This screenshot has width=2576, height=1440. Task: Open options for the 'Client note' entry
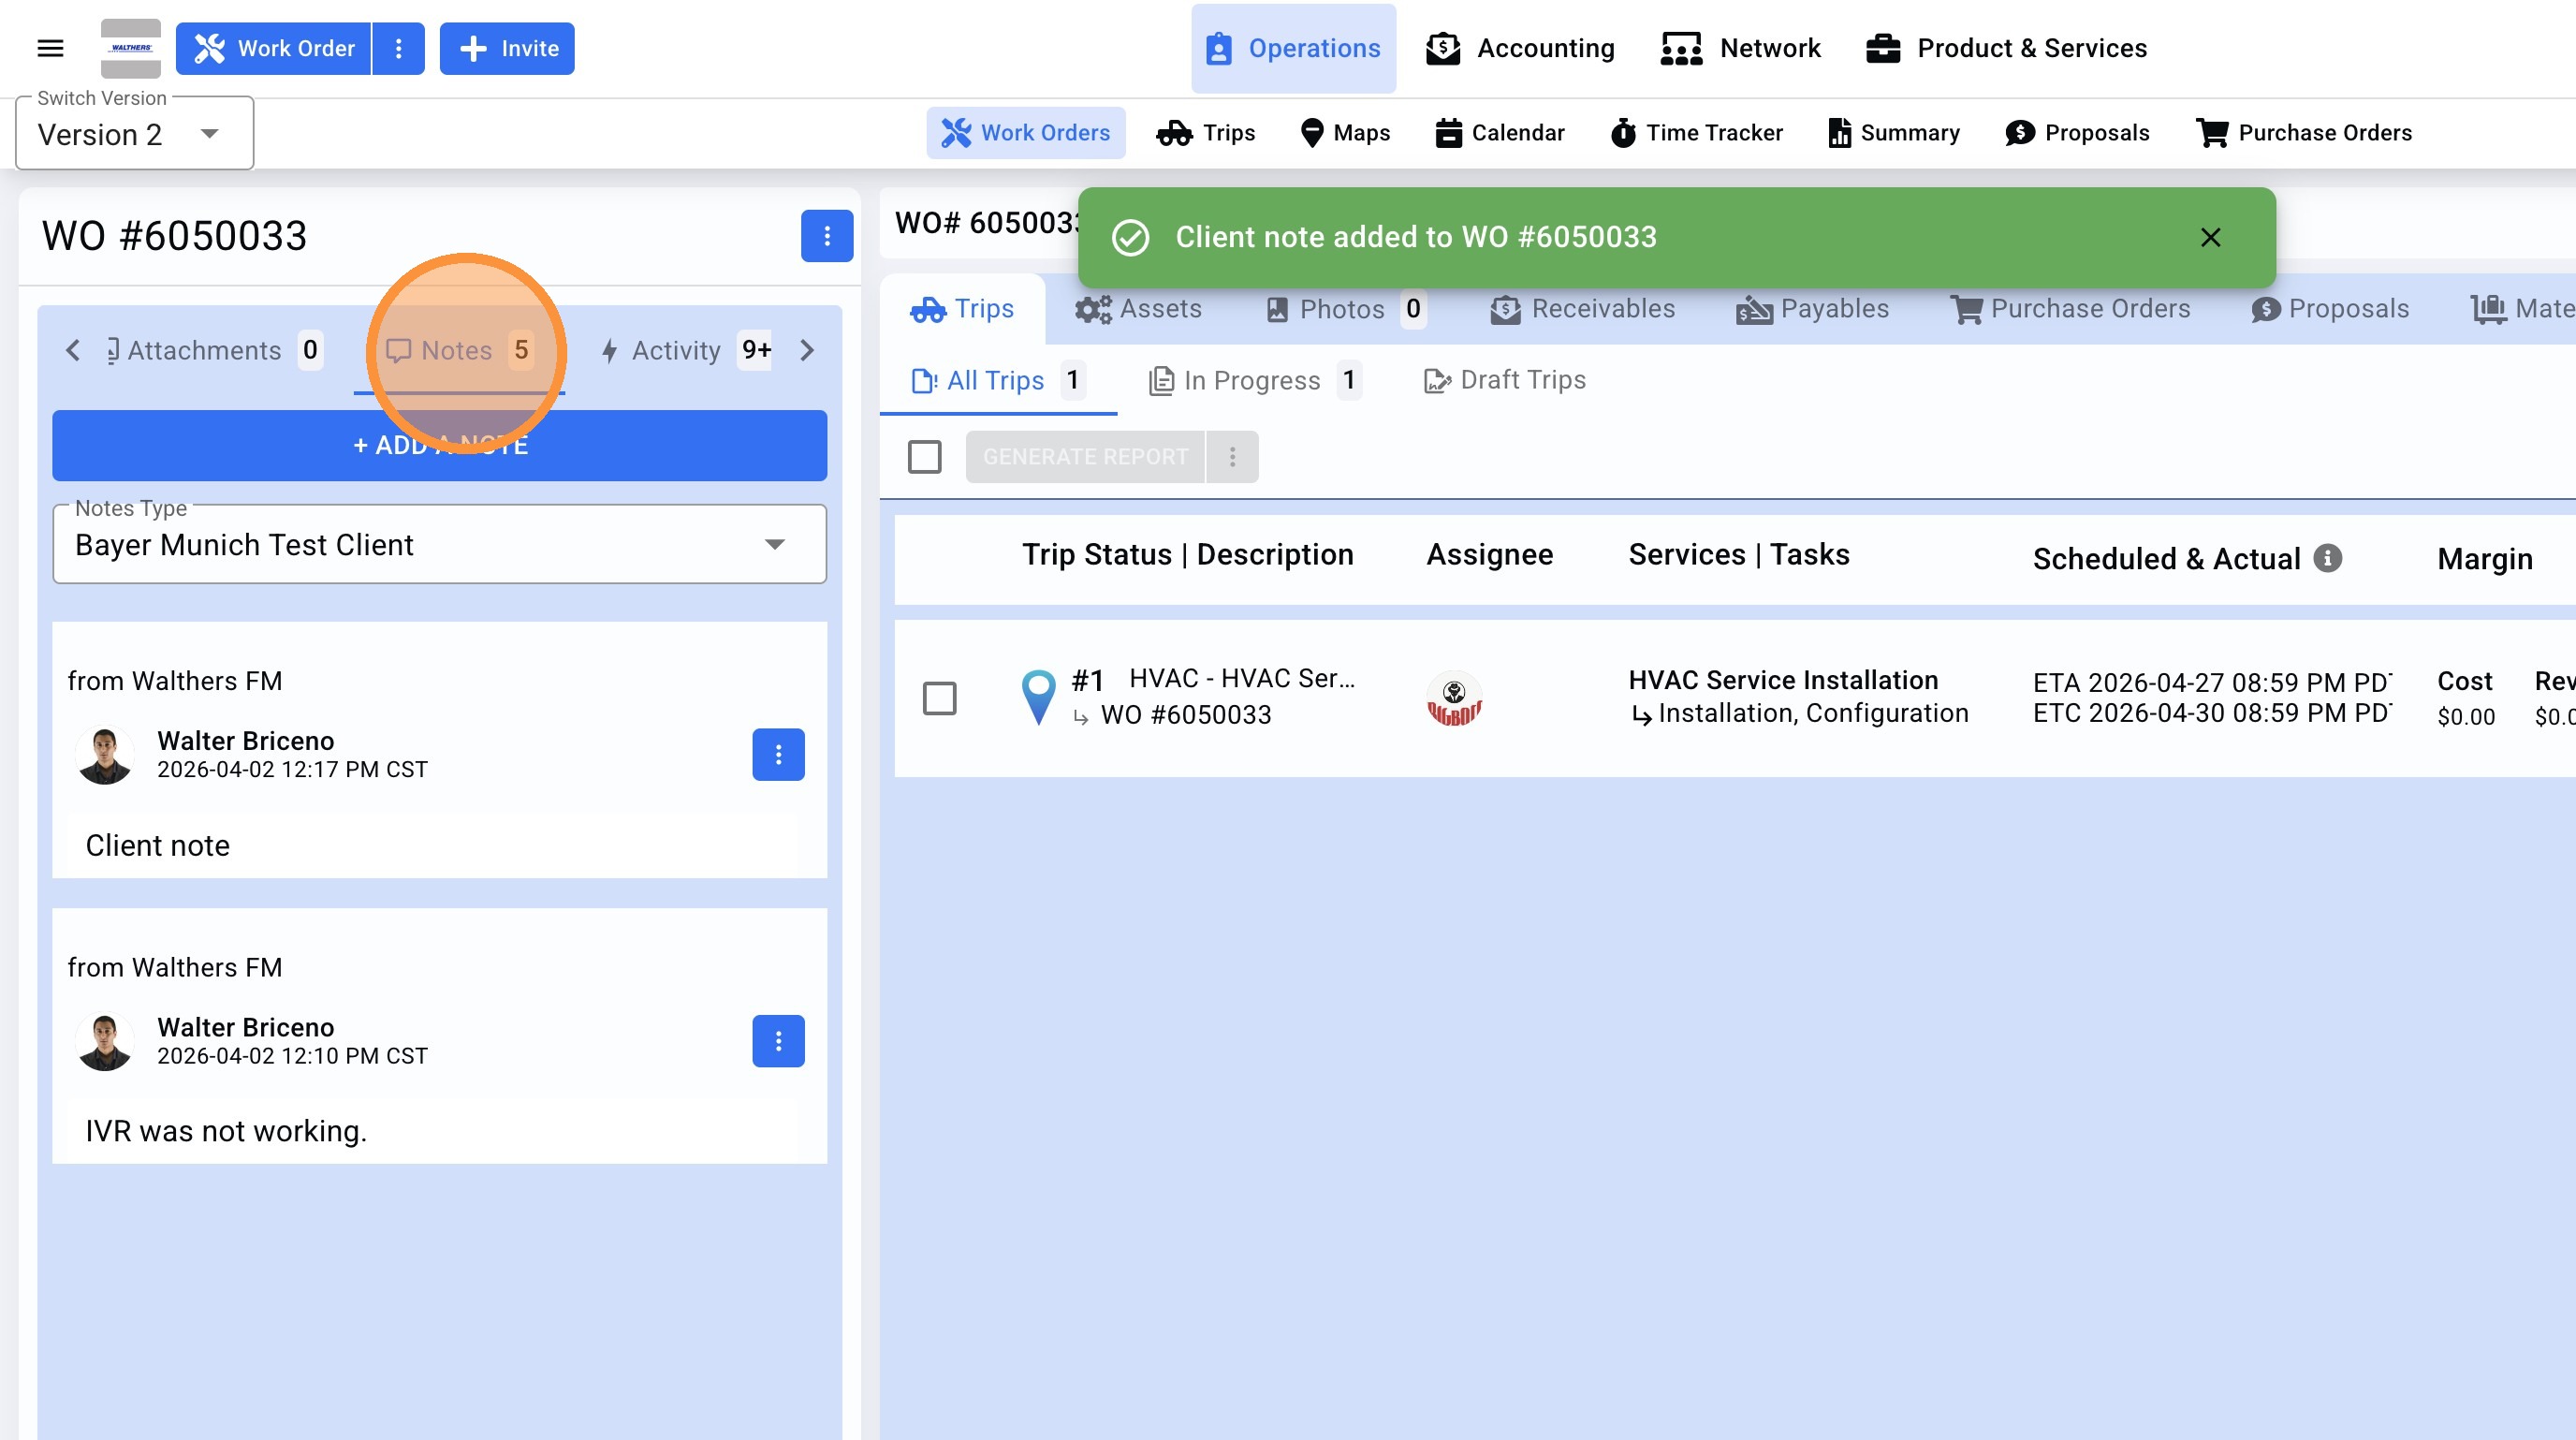pos(778,755)
